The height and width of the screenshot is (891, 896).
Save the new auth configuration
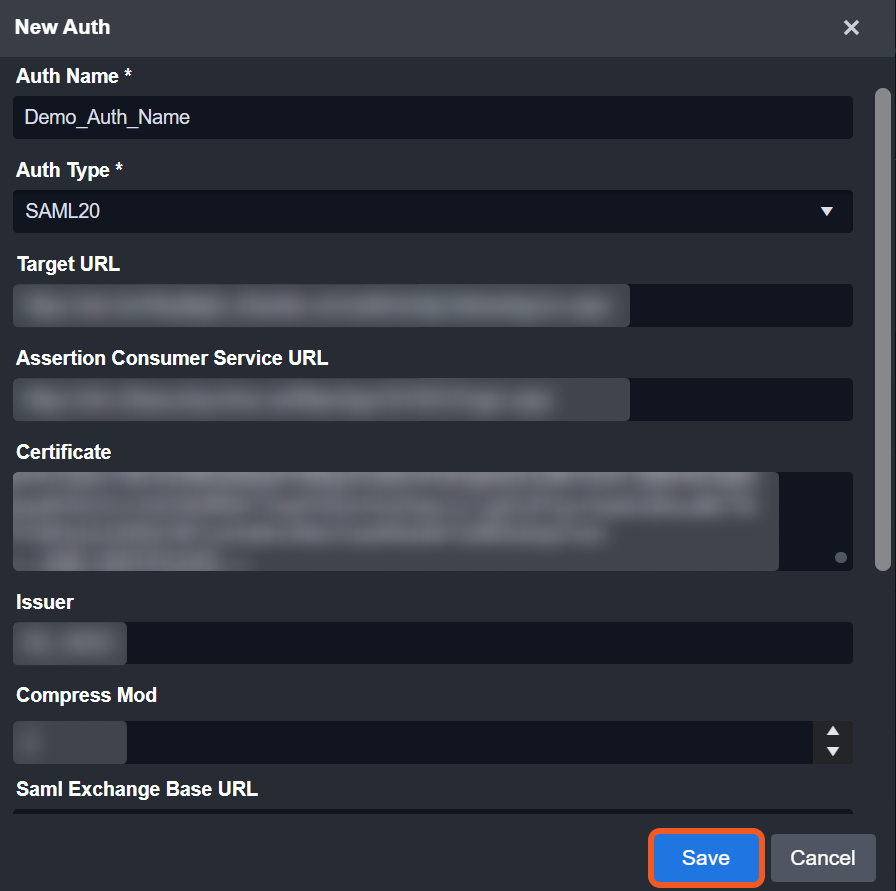tap(706, 858)
